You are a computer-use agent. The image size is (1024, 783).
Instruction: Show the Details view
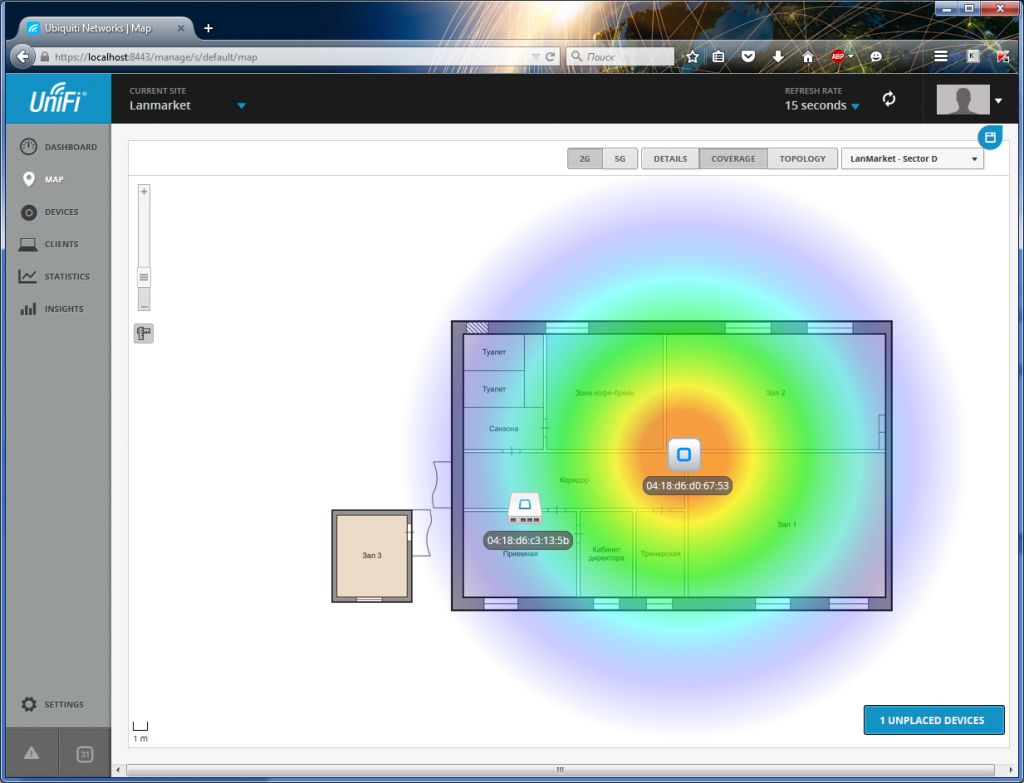670,159
